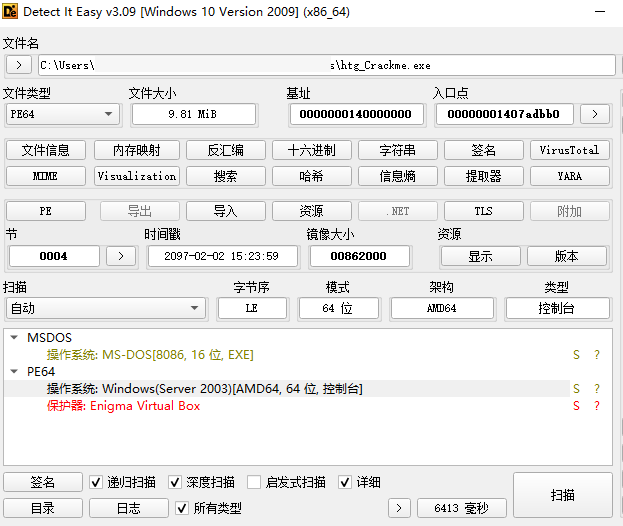
Task: Click the file path input field
Action: coord(327,65)
